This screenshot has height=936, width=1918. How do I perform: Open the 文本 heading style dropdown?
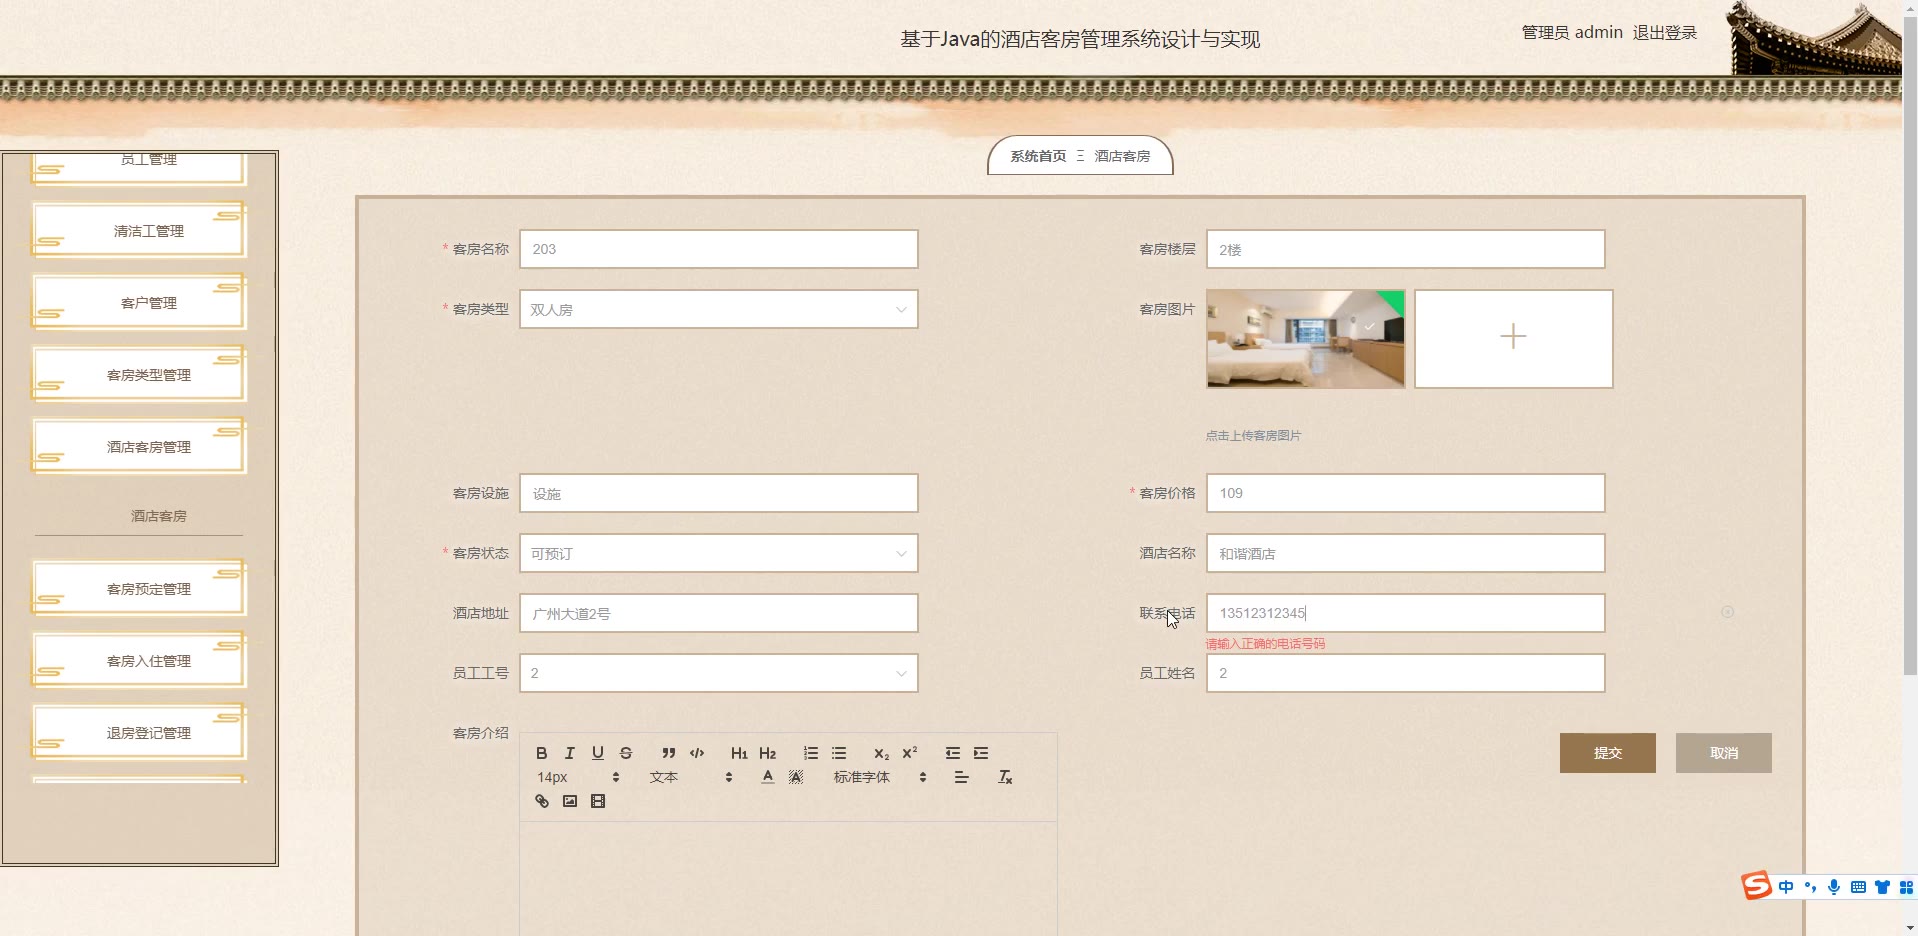click(690, 777)
